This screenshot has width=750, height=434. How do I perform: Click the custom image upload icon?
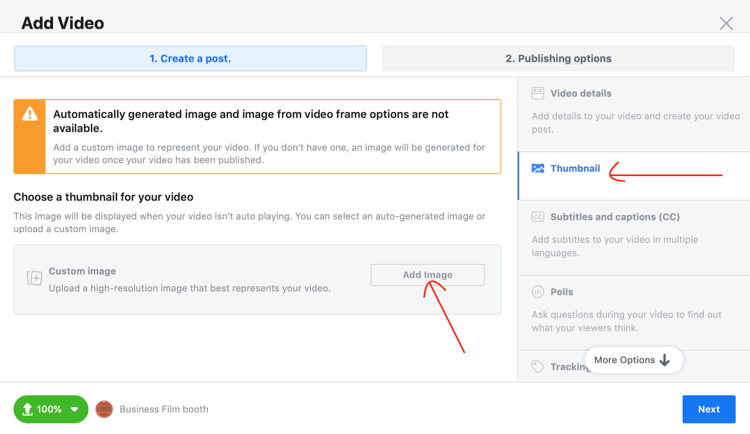[x=34, y=278]
